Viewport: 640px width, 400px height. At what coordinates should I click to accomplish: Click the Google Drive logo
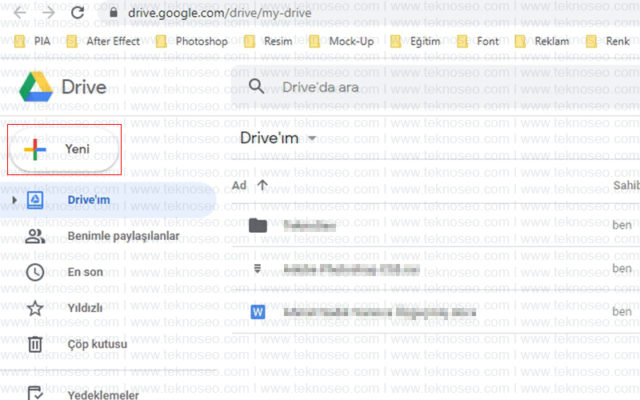click(36, 87)
